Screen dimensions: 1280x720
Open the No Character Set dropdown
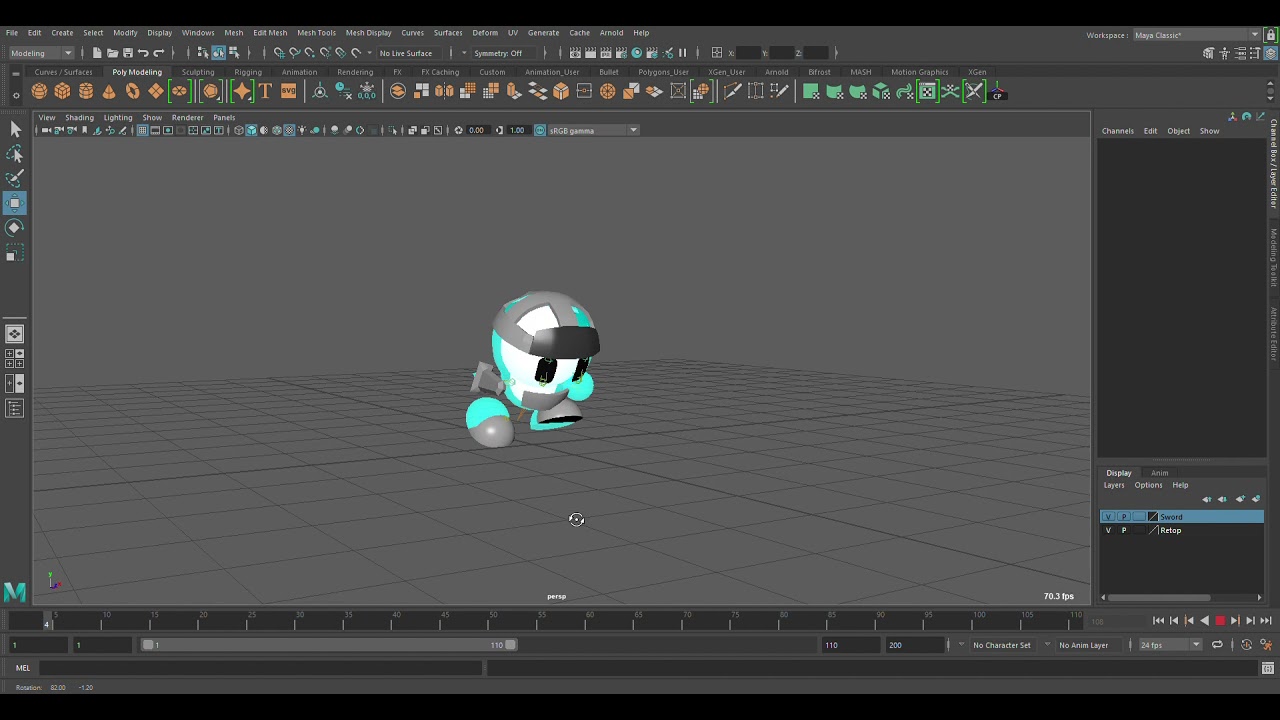click(1001, 645)
